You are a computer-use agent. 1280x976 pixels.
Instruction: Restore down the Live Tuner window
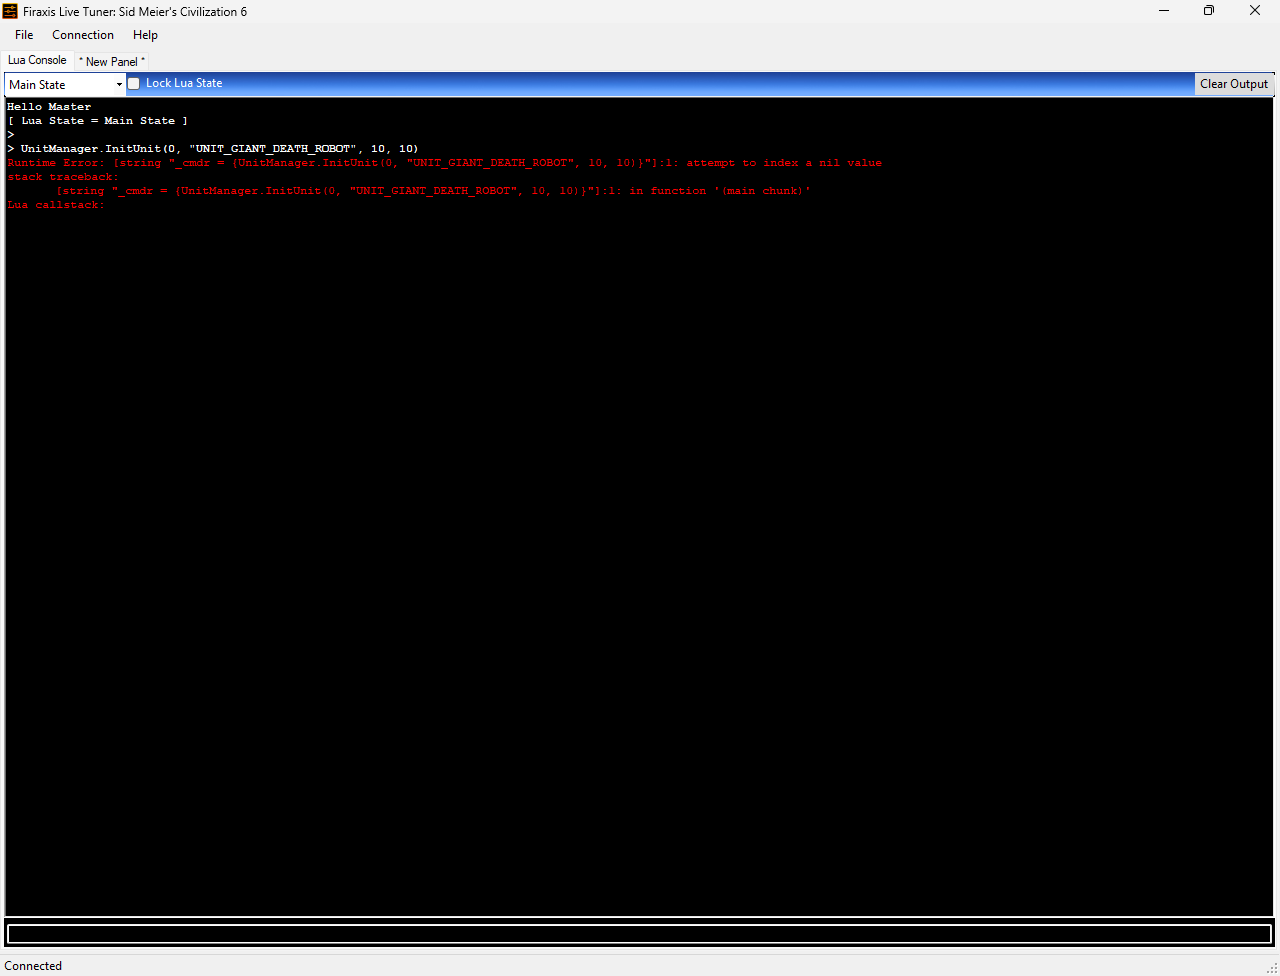tap(1209, 11)
